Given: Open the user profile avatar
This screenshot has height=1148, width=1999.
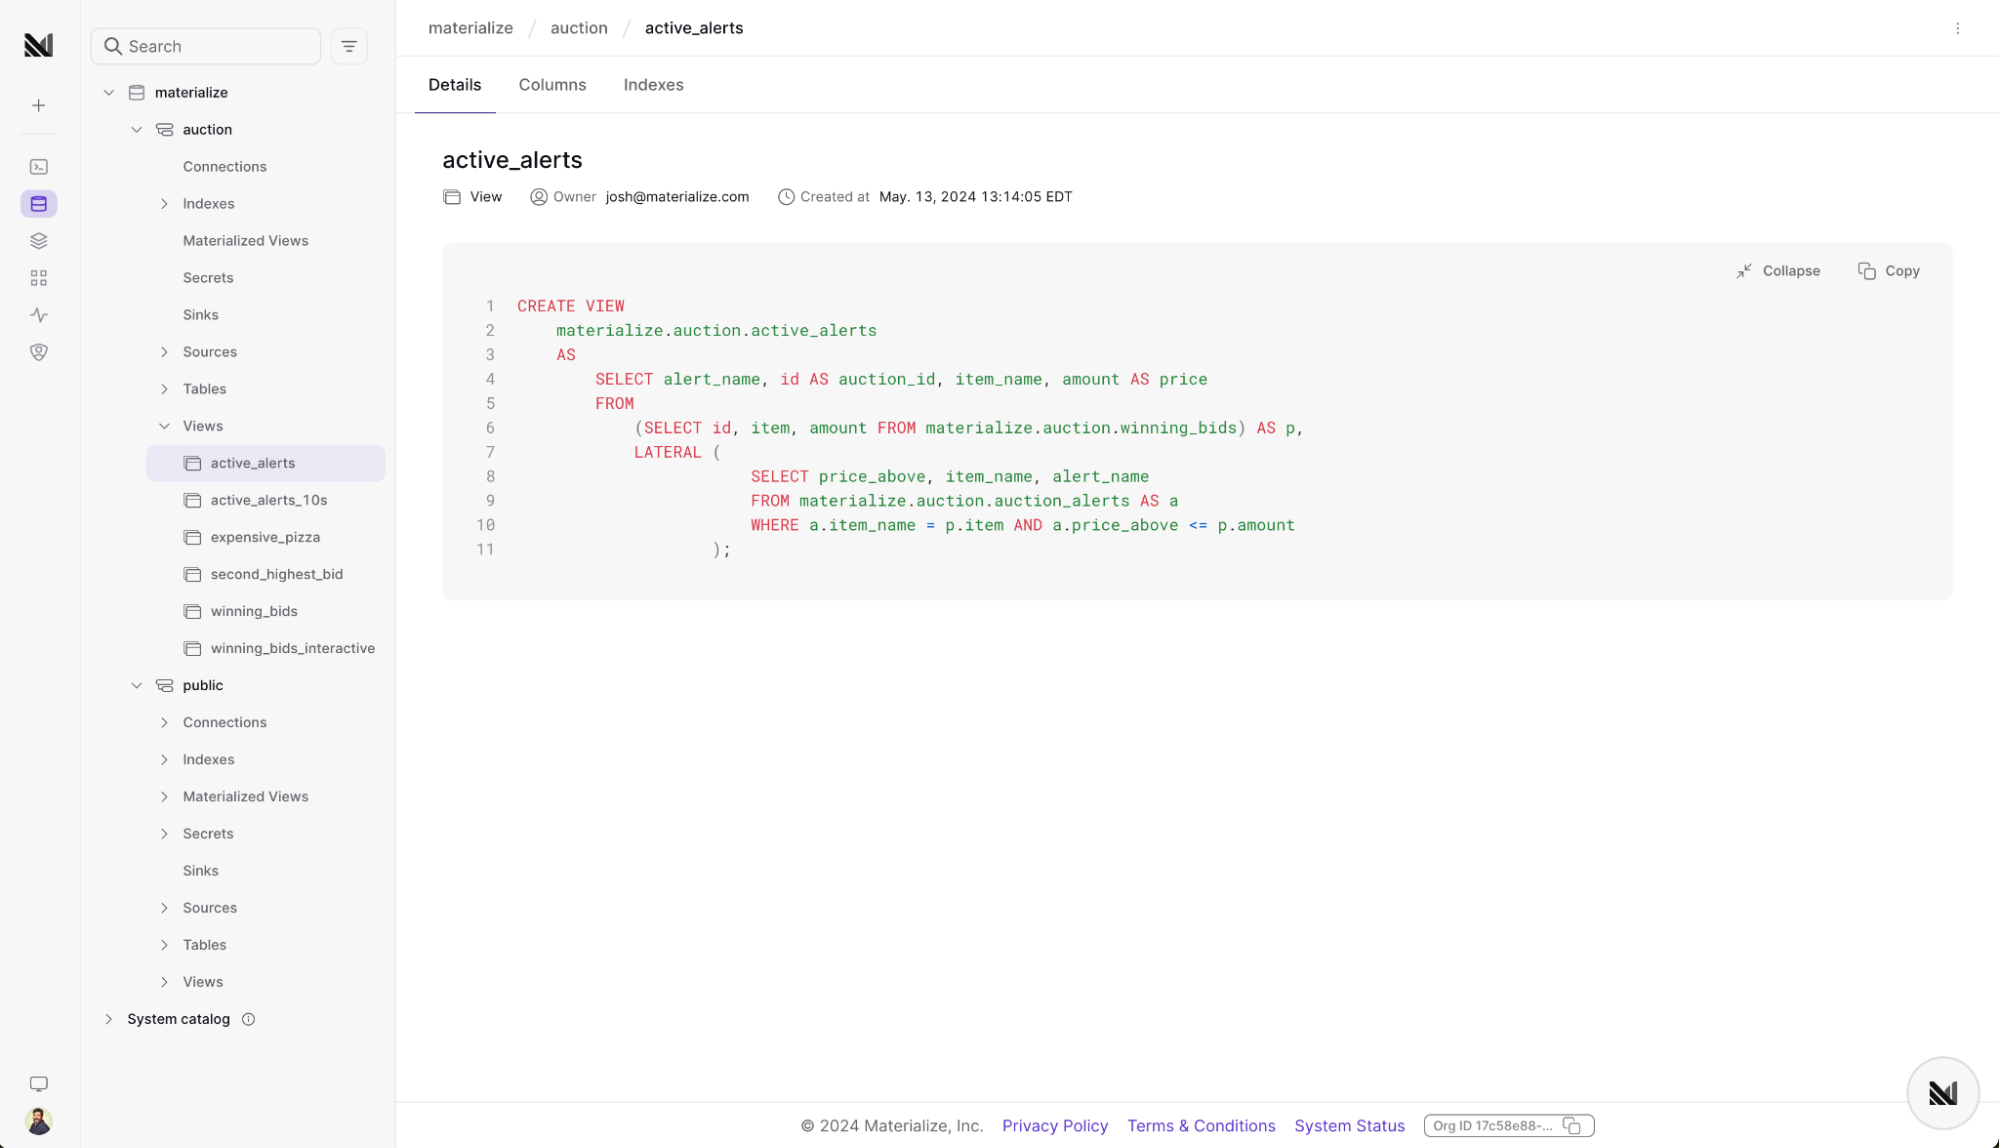Looking at the screenshot, I should point(39,1121).
